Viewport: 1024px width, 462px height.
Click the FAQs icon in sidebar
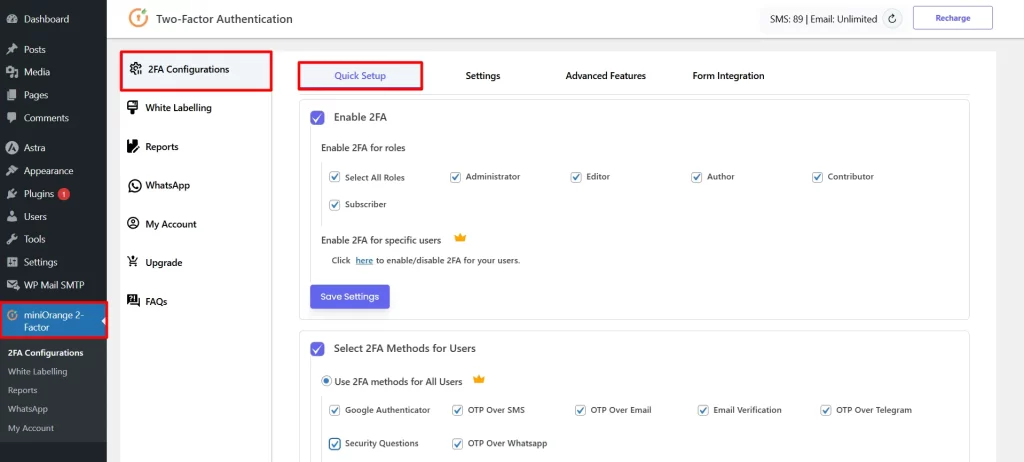point(135,301)
